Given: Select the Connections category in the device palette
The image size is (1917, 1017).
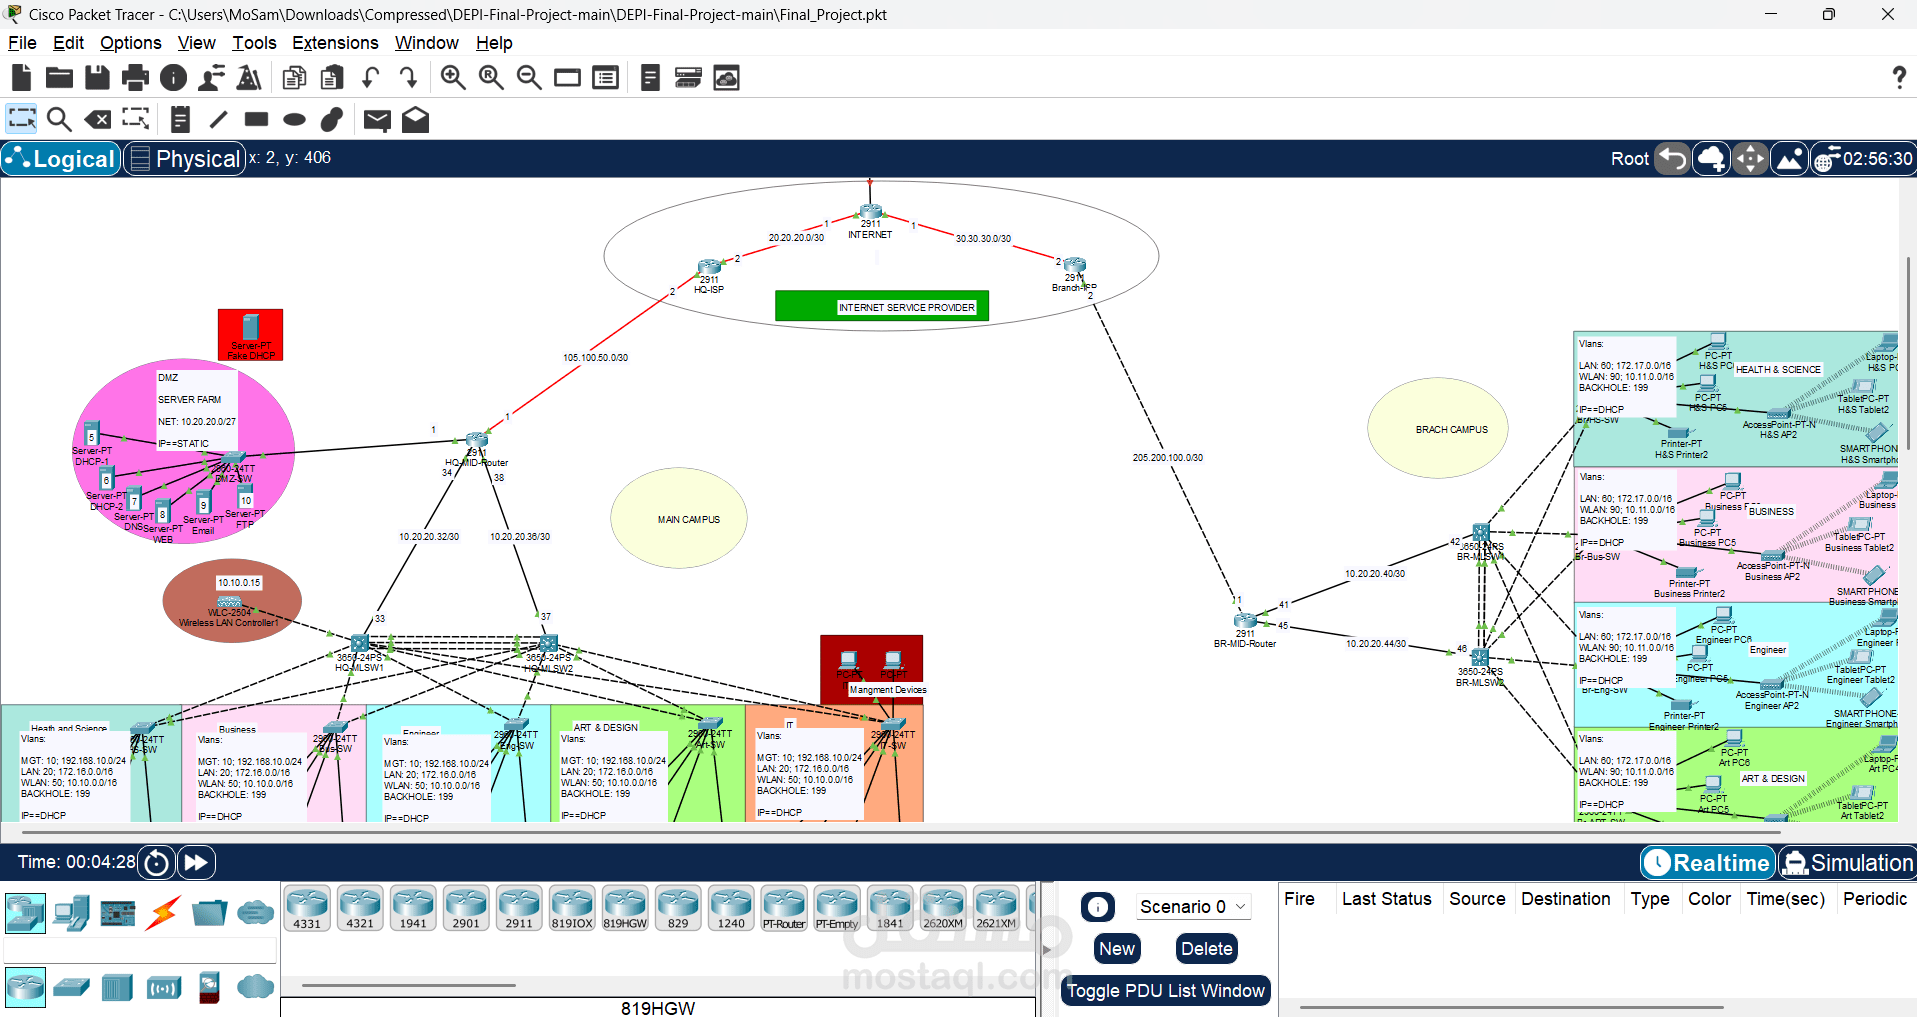Looking at the screenshot, I should [163, 913].
